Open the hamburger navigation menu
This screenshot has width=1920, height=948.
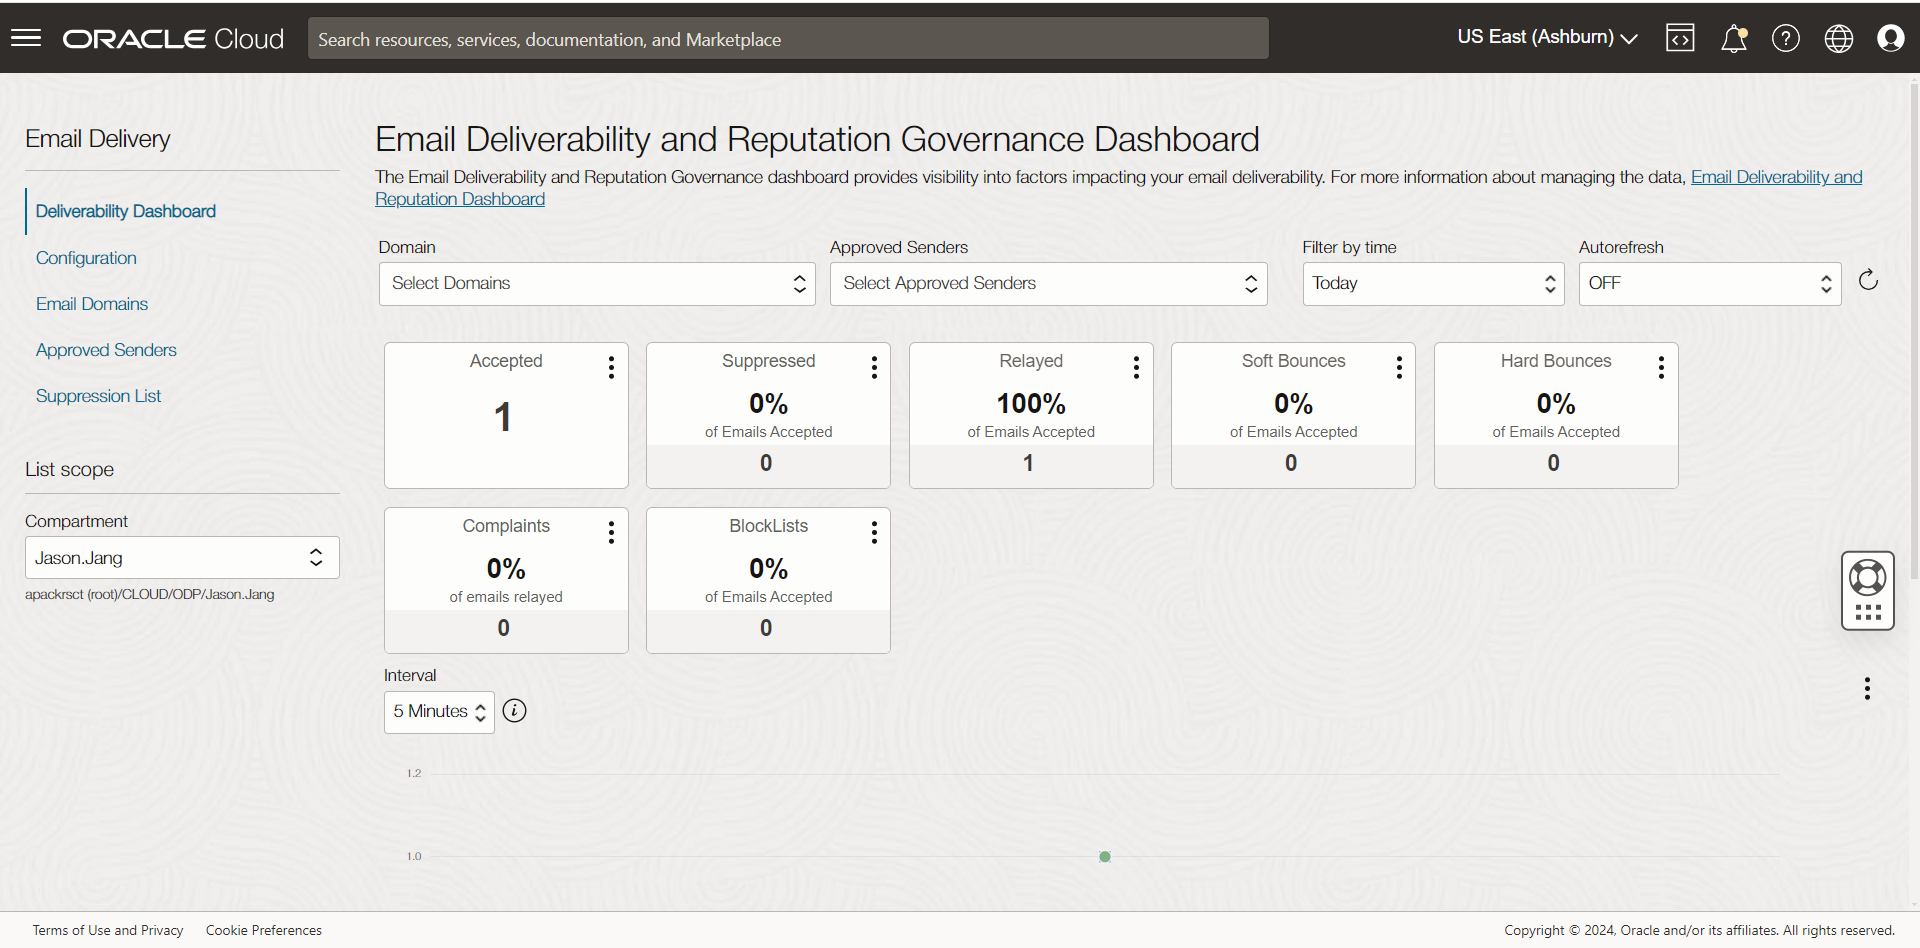pyautogui.click(x=26, y=38)
